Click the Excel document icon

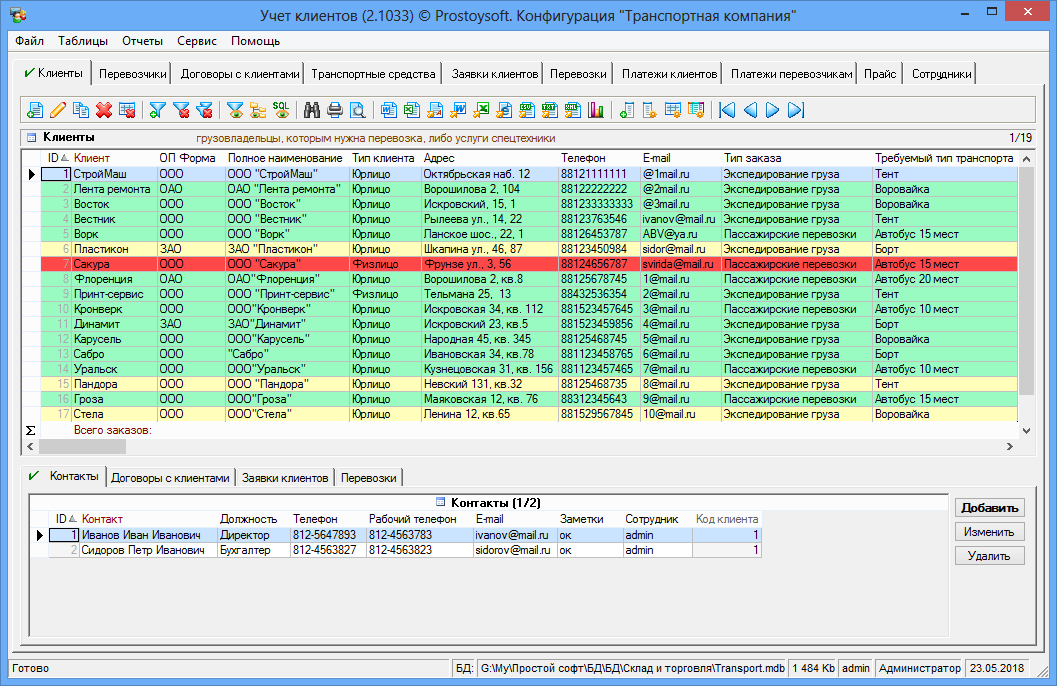pos(412,110)
